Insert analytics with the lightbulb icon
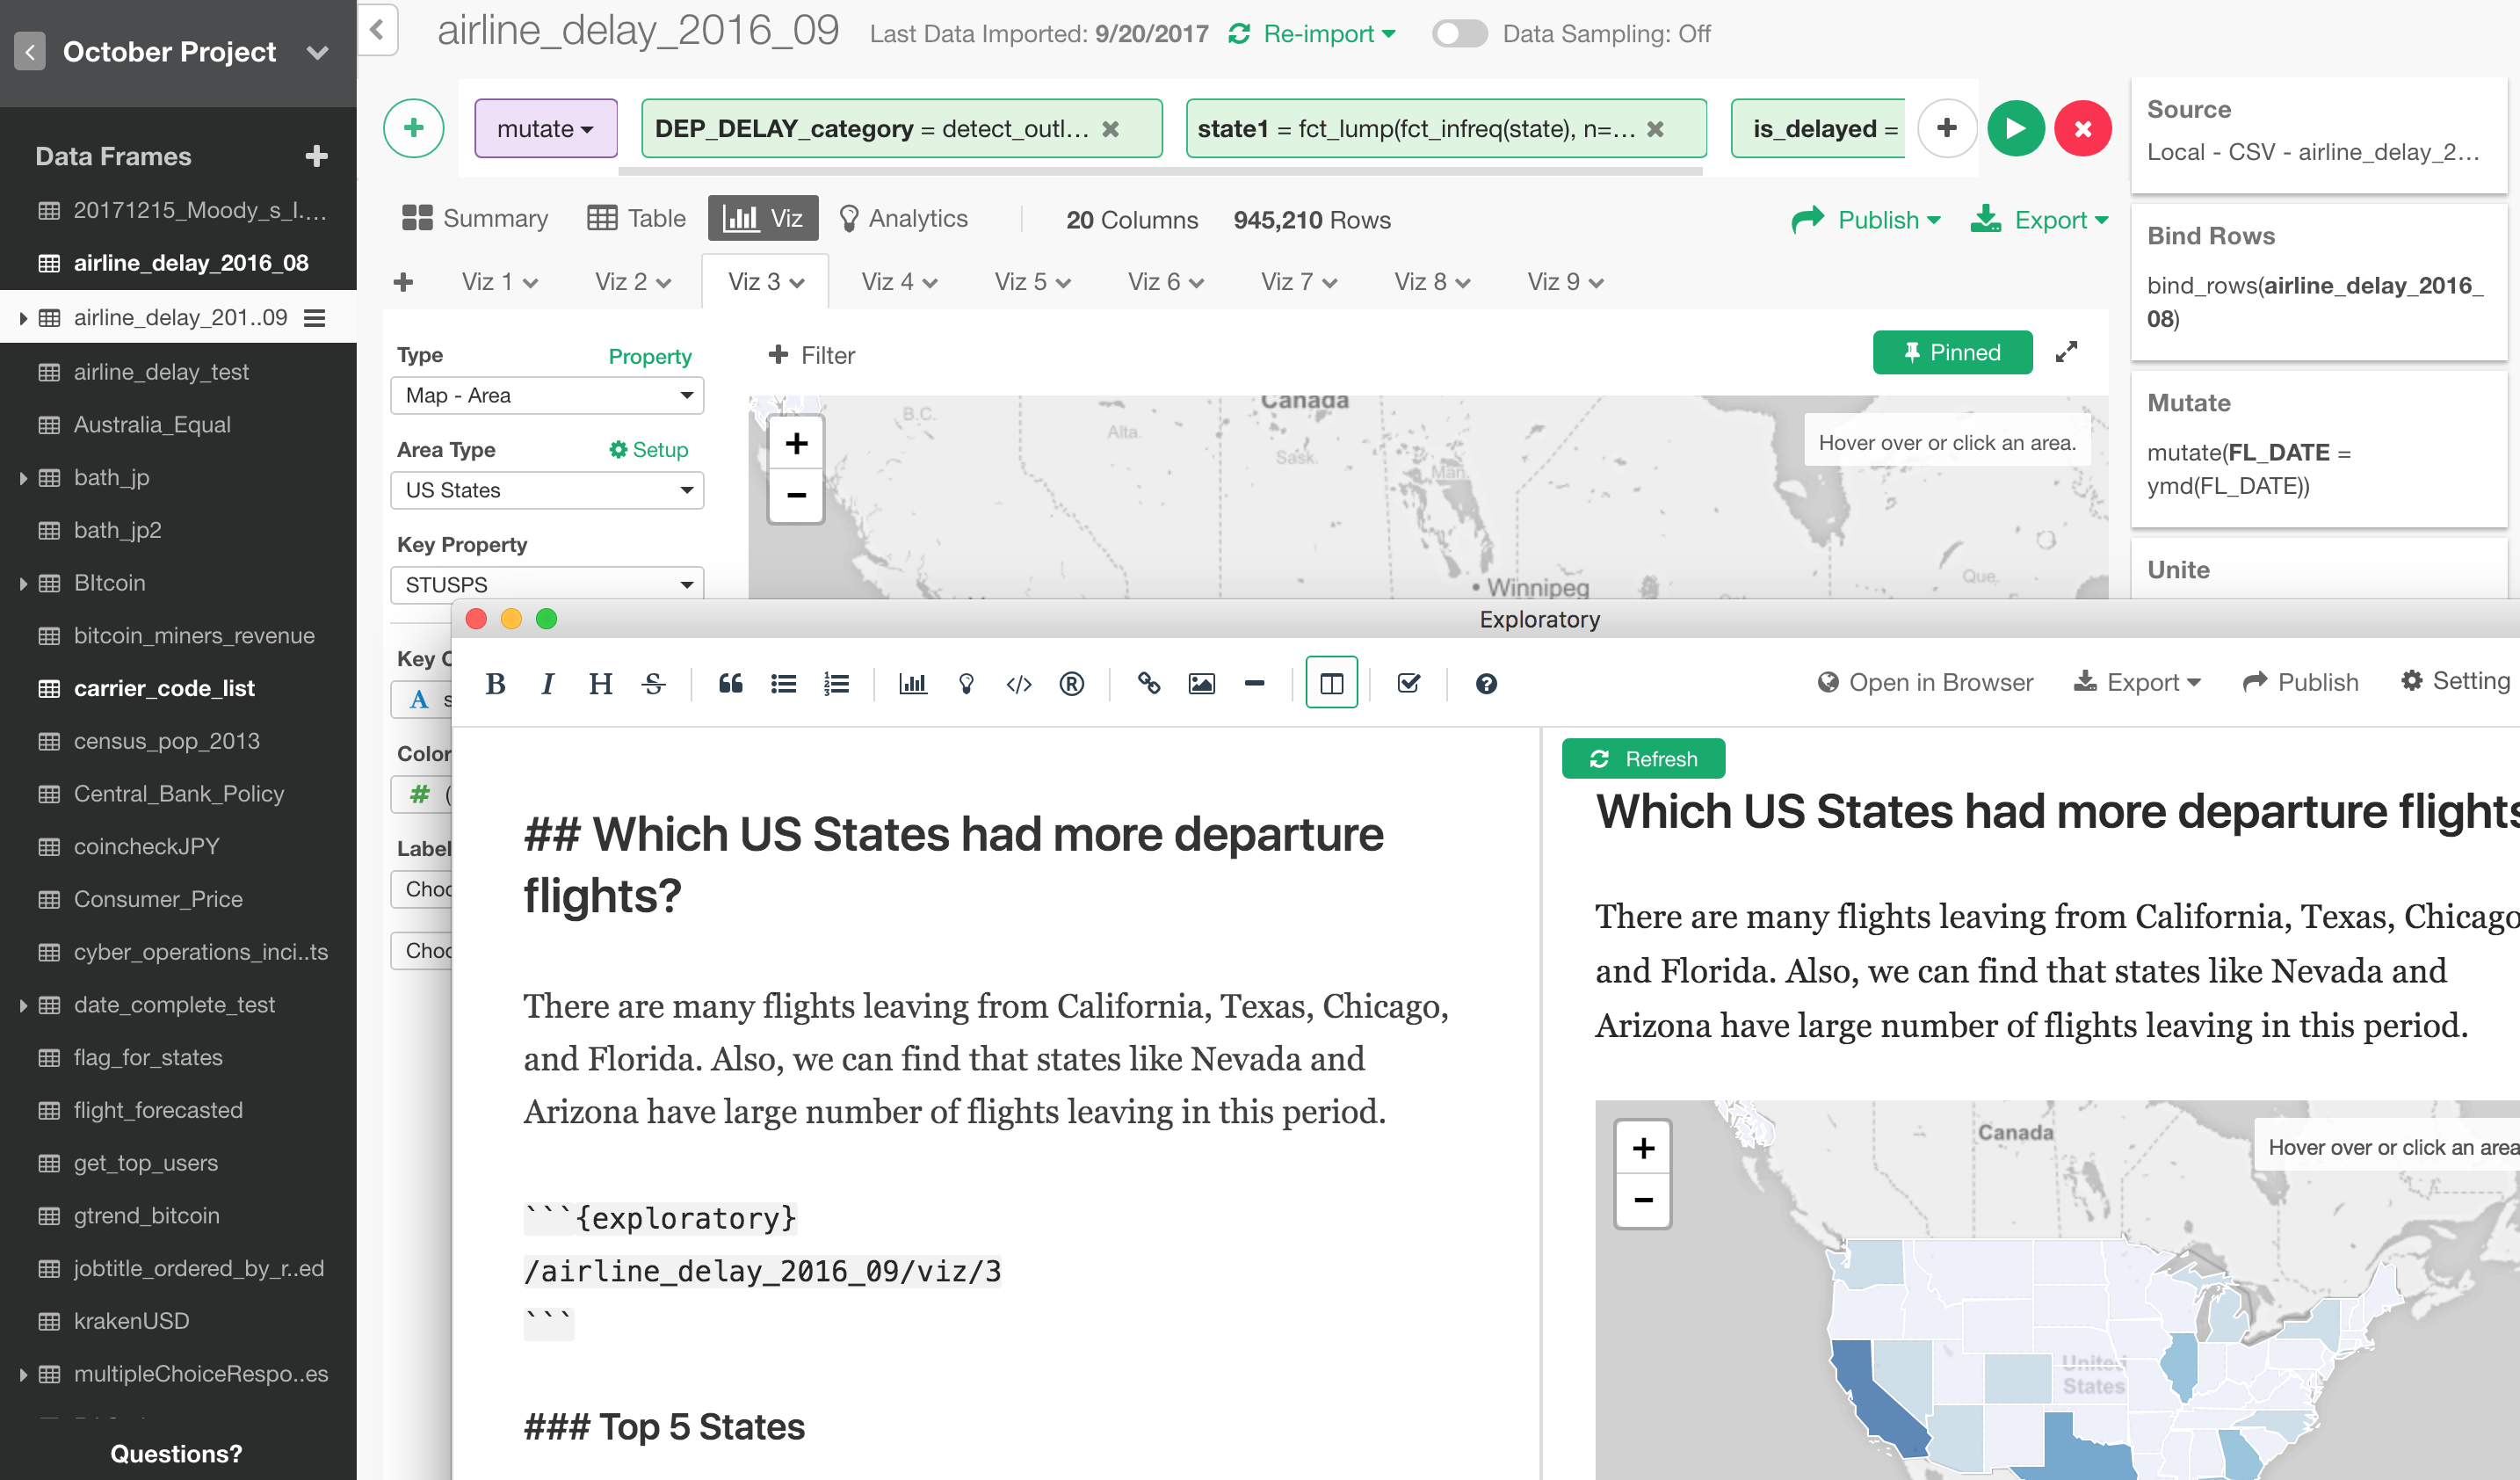The height and width of the screenshot is (1480, 2520). point(966,683)
